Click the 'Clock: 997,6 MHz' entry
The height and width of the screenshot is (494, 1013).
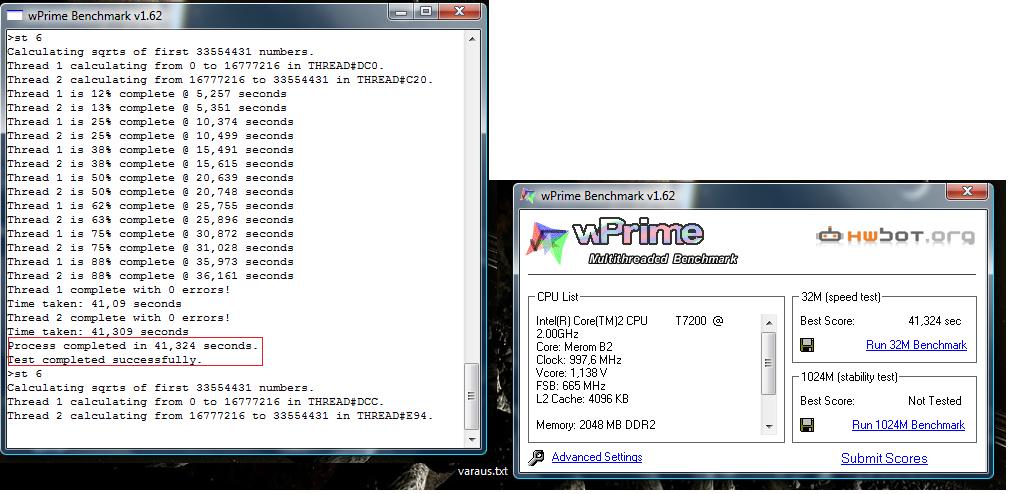579,360
